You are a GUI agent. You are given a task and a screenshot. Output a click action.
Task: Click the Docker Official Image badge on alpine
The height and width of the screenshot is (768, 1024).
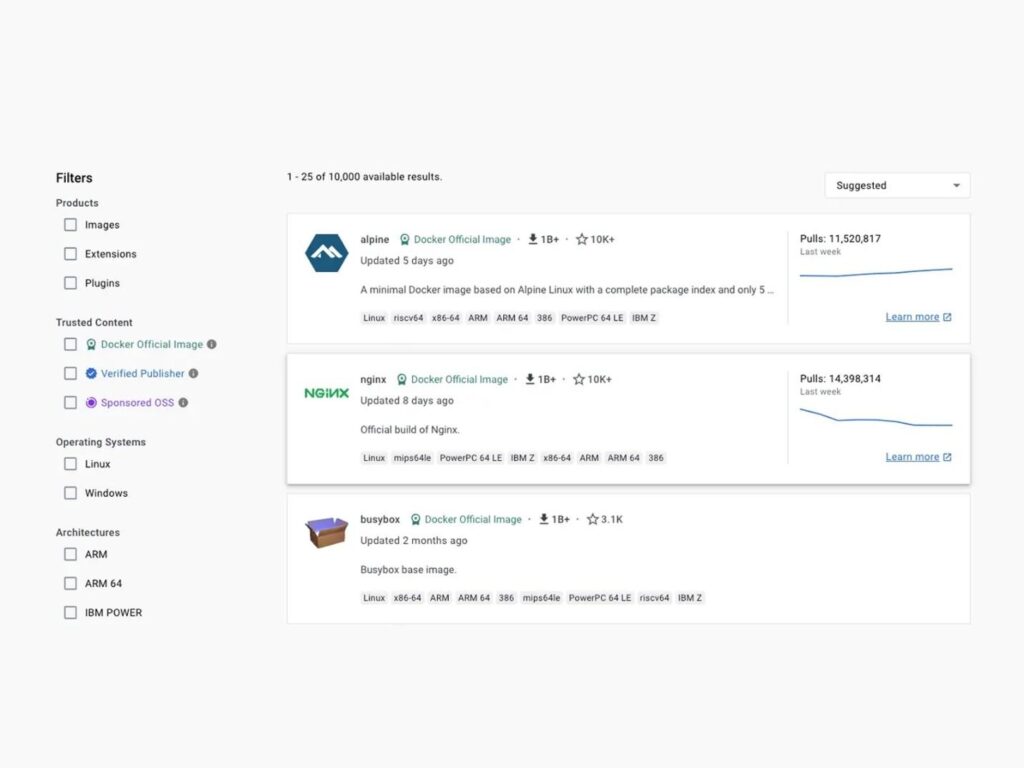point(455,240)
